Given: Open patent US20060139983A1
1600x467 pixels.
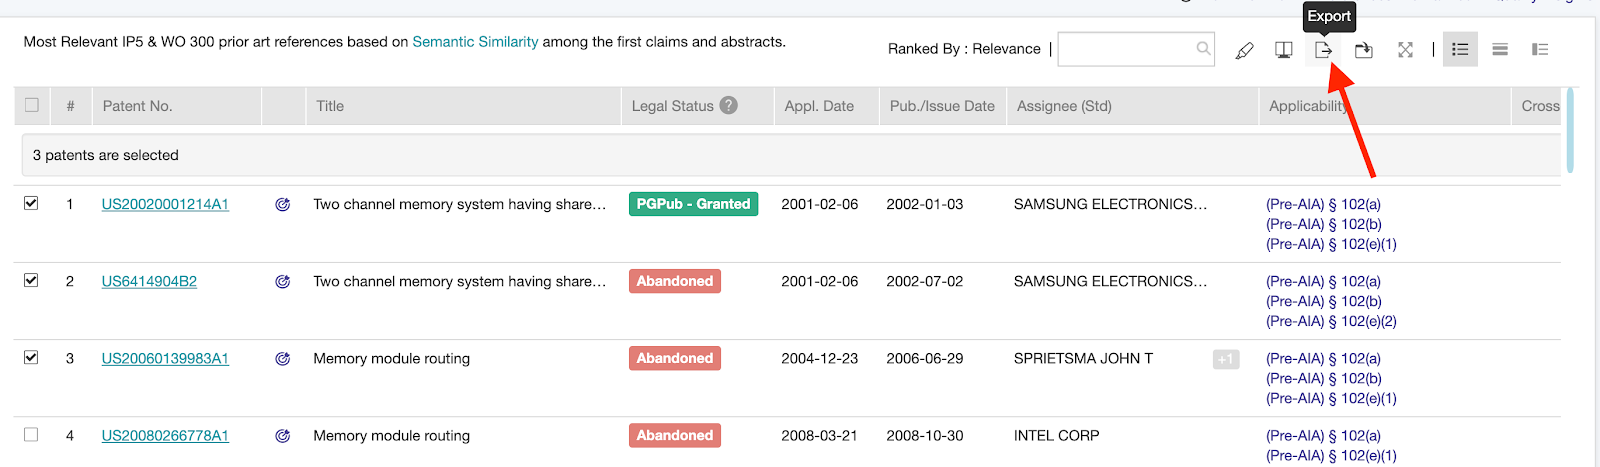Looking at the screenshot, I should click(165, 358).
